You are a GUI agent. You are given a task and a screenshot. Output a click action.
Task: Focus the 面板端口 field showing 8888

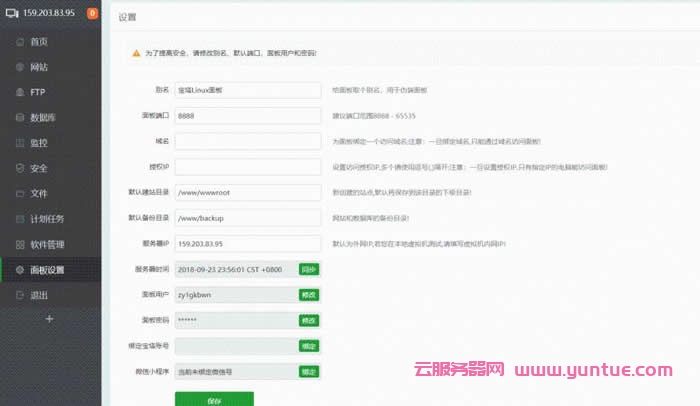tap(247, 116)
